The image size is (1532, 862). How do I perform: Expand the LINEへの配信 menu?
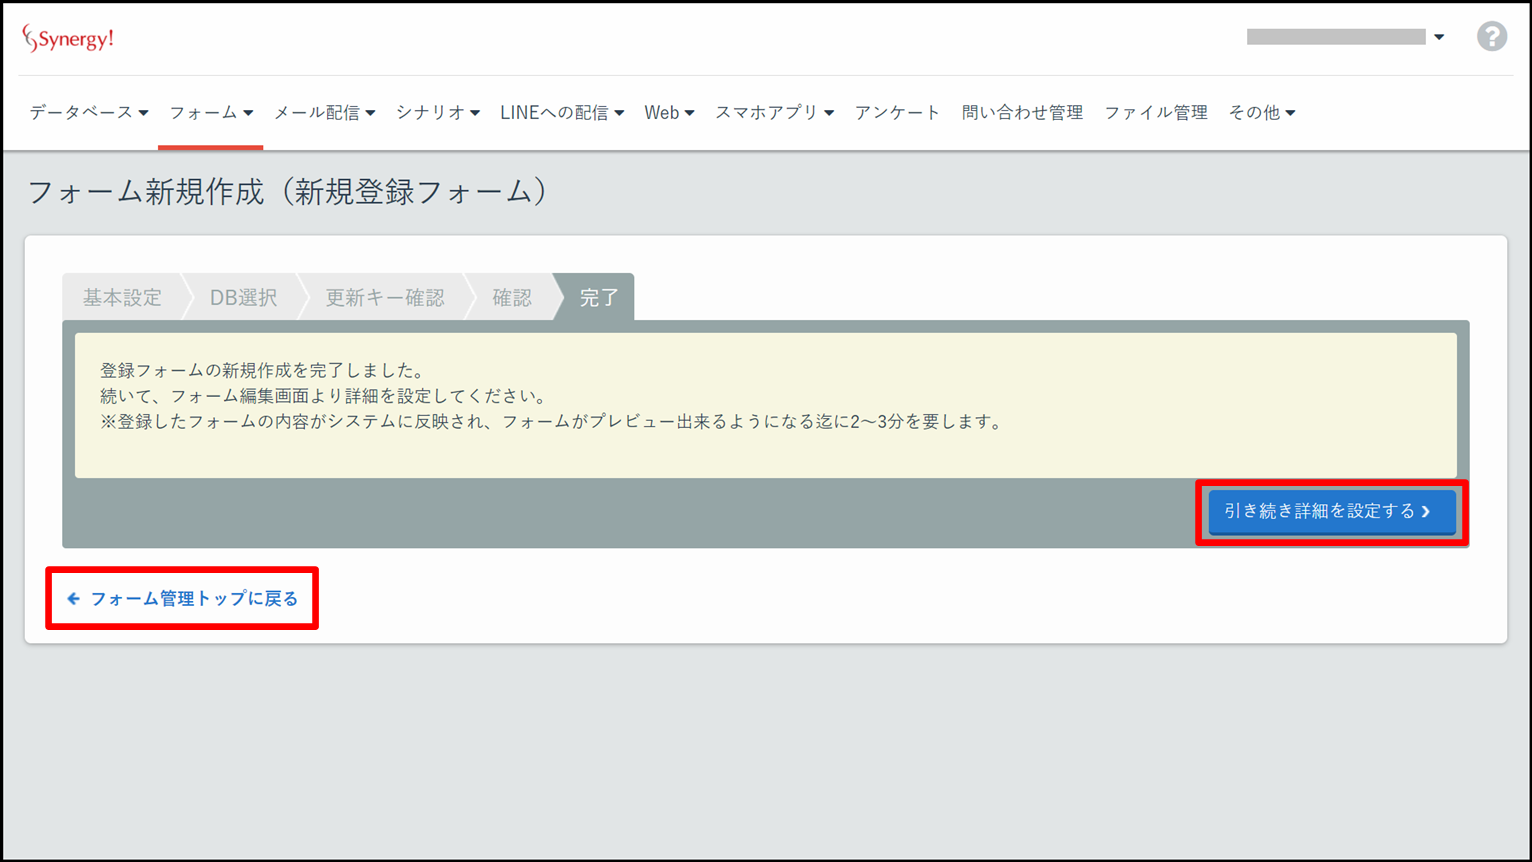[x=561, y=113]
